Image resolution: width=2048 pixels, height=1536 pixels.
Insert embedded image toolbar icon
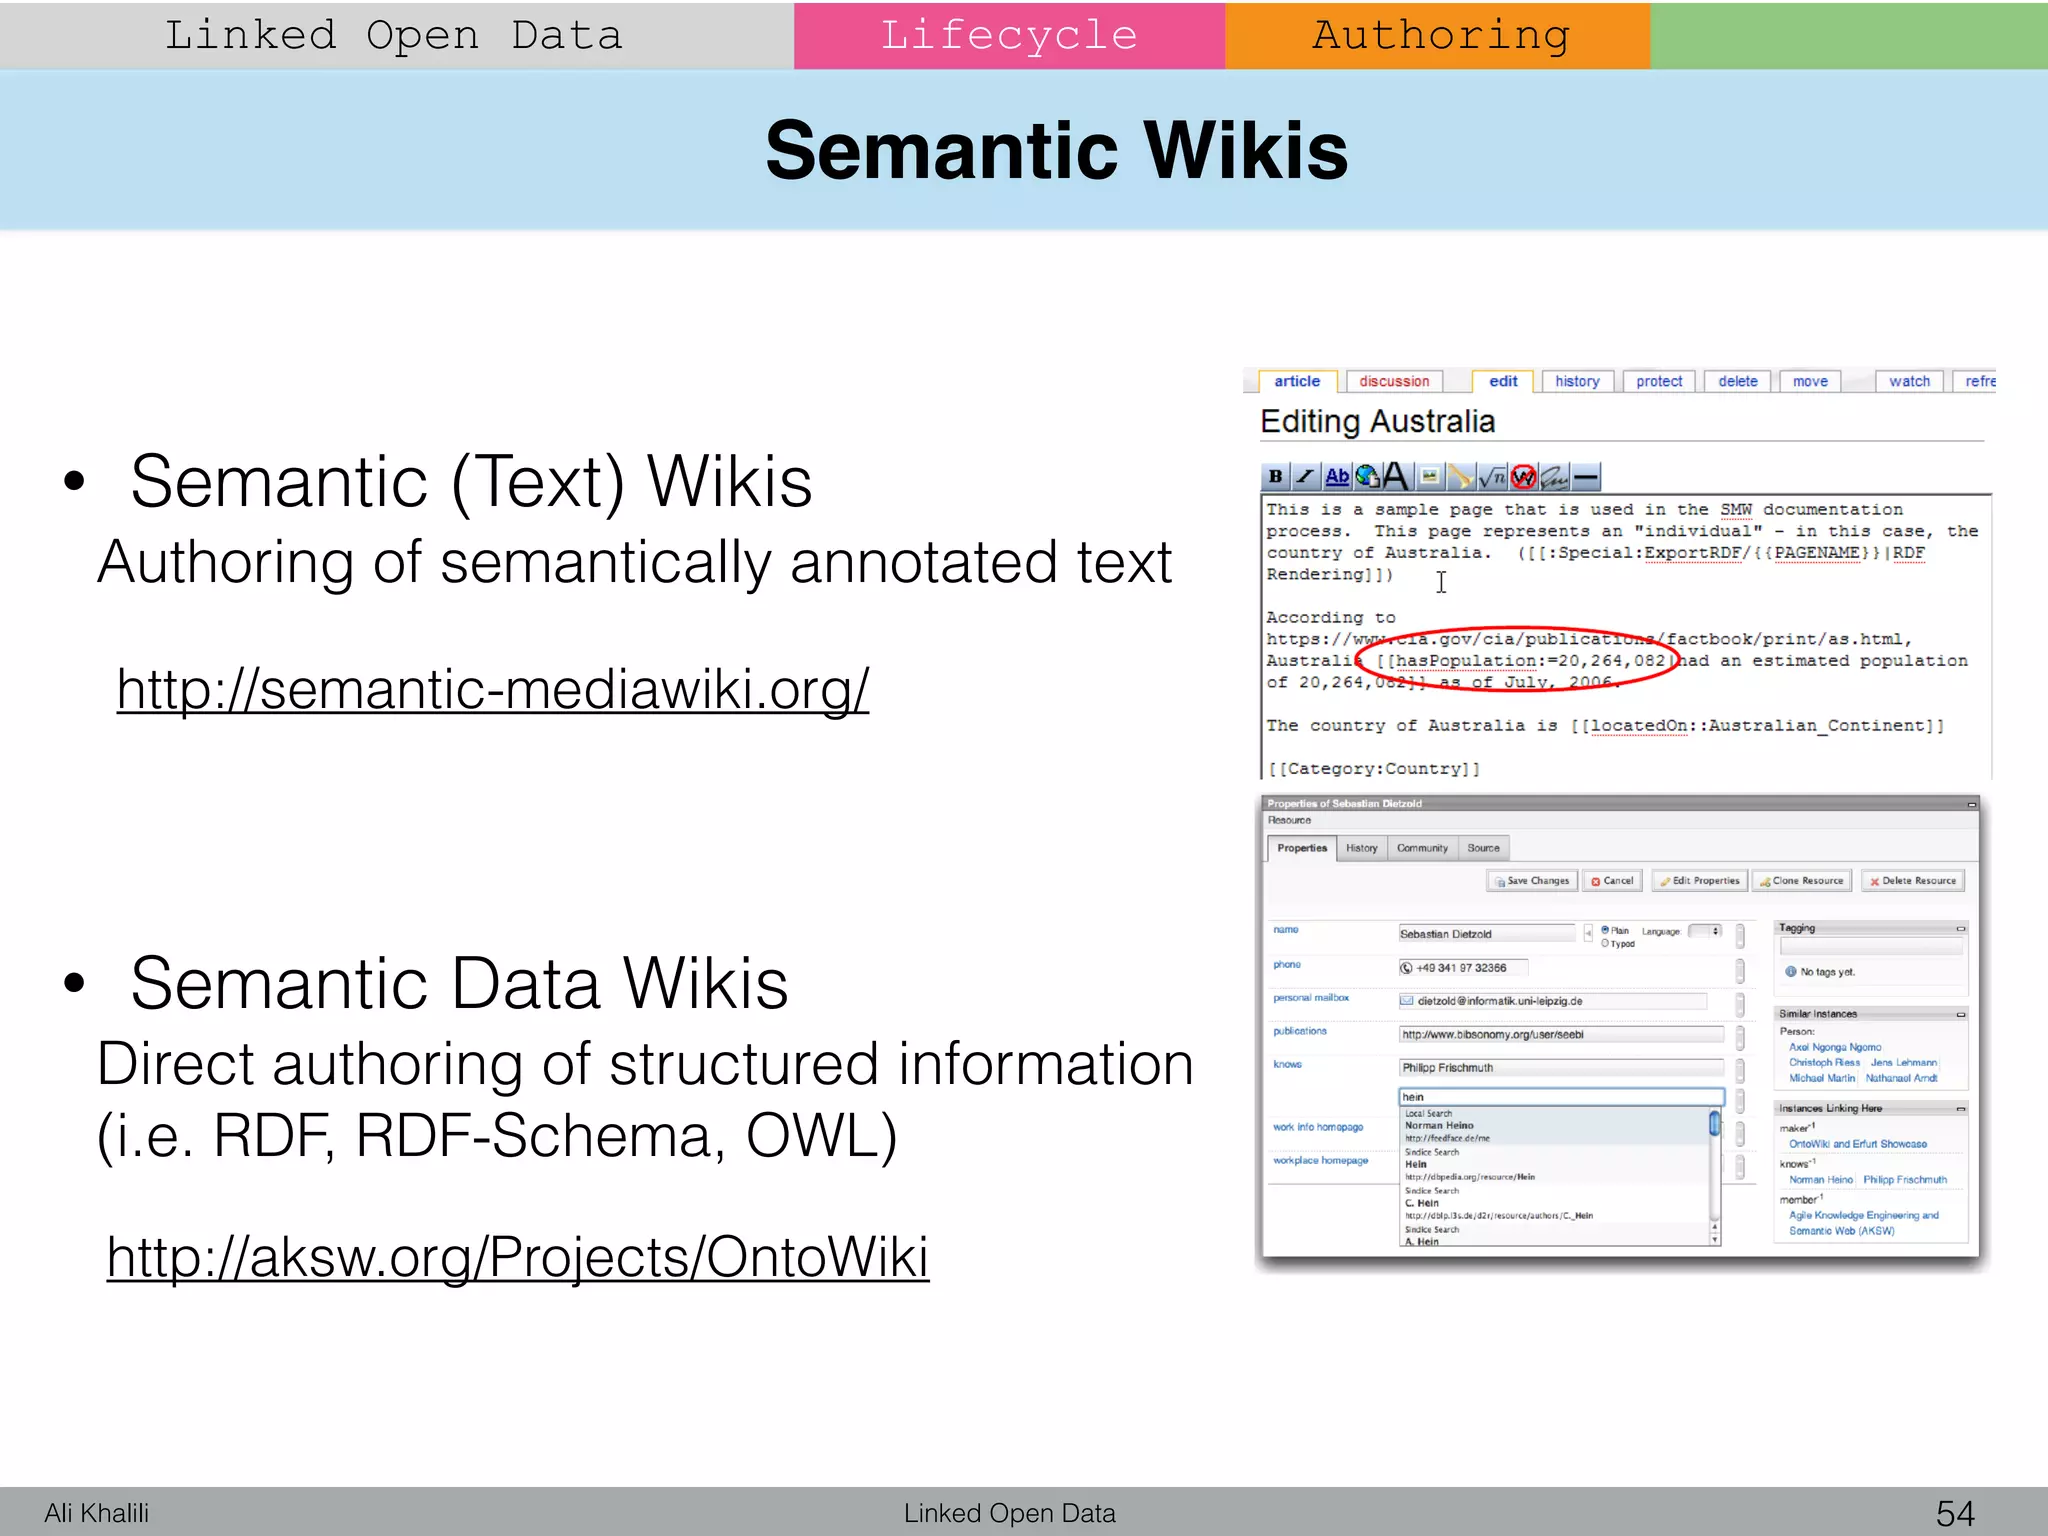(x=1430, y=478)
